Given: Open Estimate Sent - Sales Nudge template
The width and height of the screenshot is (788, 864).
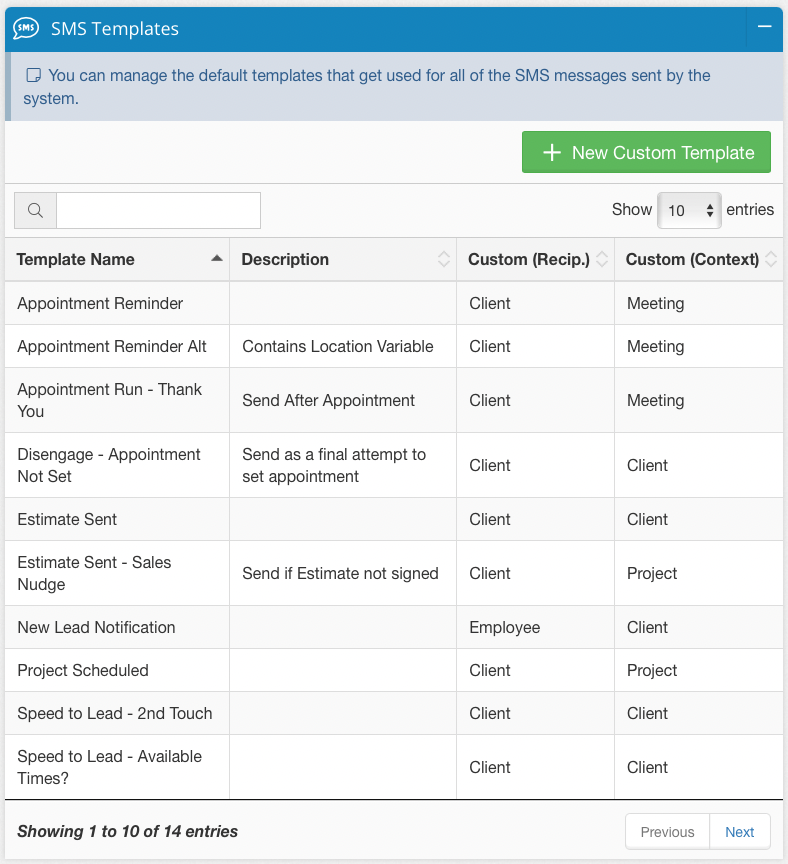Looking at the screenshot, I should point(94,573).
